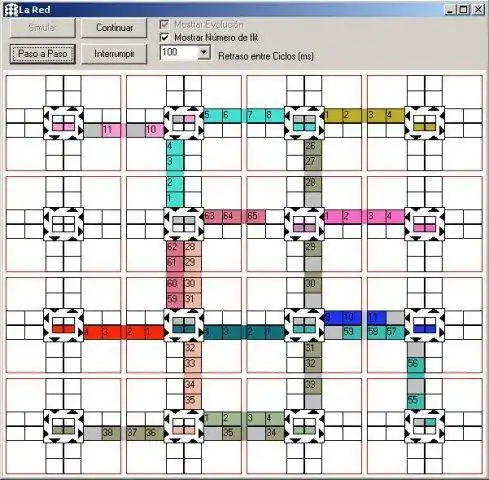Image resolution: width=489 pixels, height=480 pixels.
Task: Click the rose flit numbered 64
Action: point(231,216)
